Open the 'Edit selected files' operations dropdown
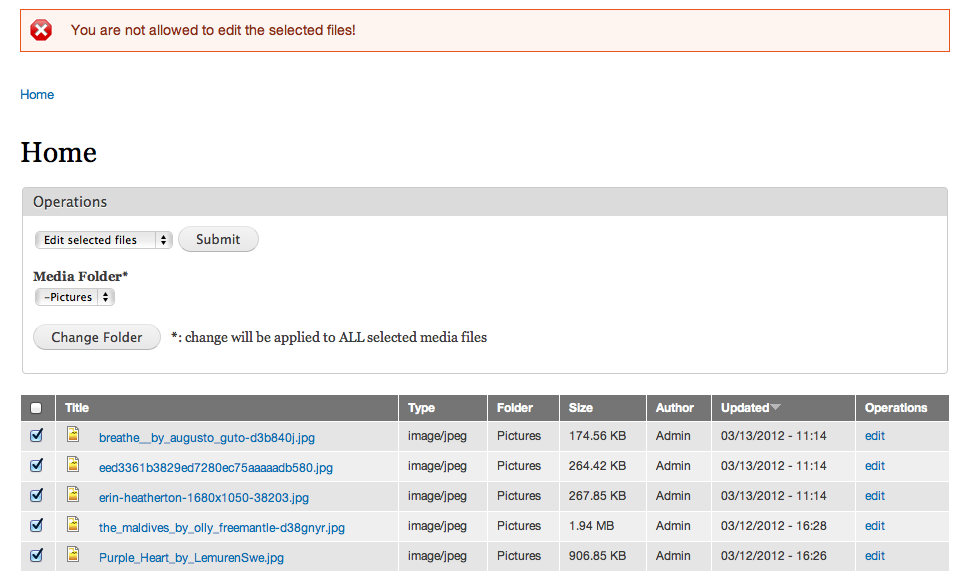 (x=104, y=240)
